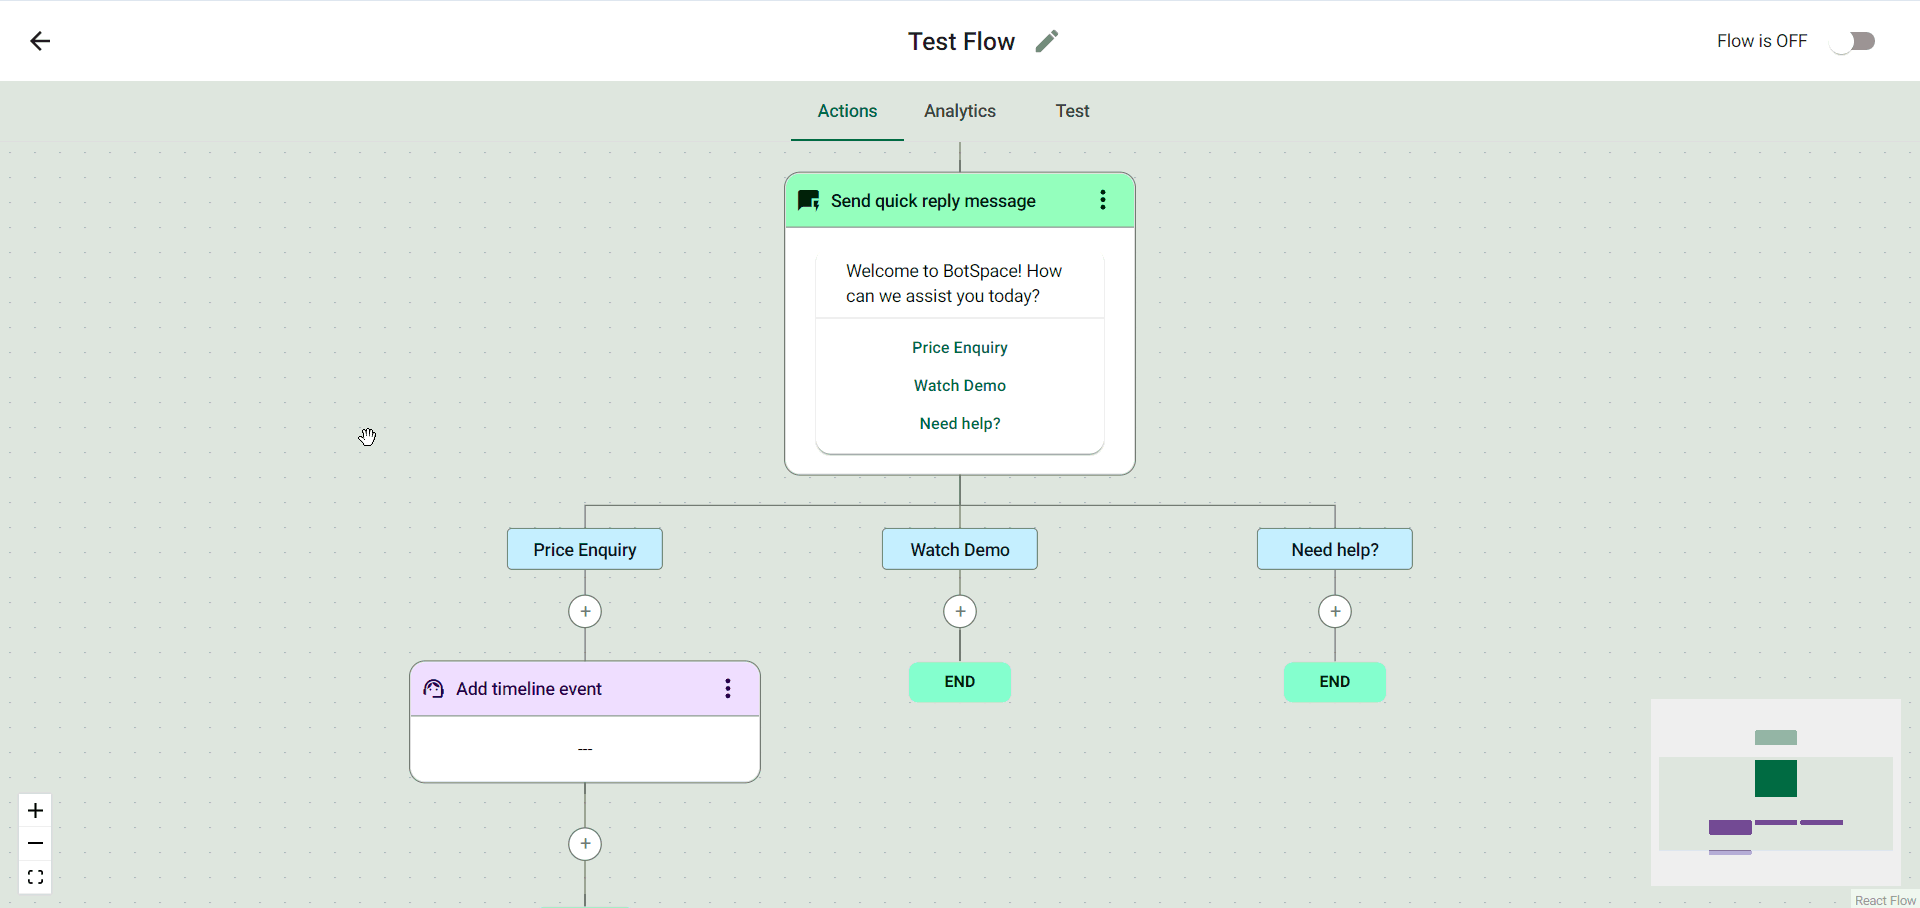1920x908 pixels.
Task: Toggle the Flow is OFF switch
Action: (x=1853, y=41)
